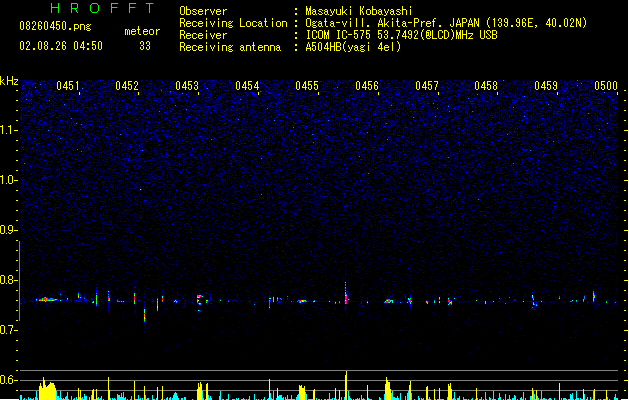The width and height of the screenshot is (629, 400).
Task: Click the HROFFT title text
Action: (103, 8)
